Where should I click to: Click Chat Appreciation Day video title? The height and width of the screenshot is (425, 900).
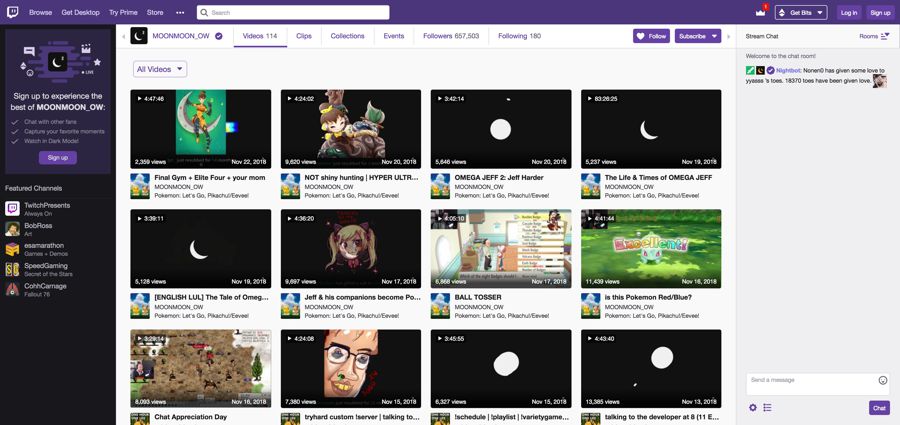191,417
